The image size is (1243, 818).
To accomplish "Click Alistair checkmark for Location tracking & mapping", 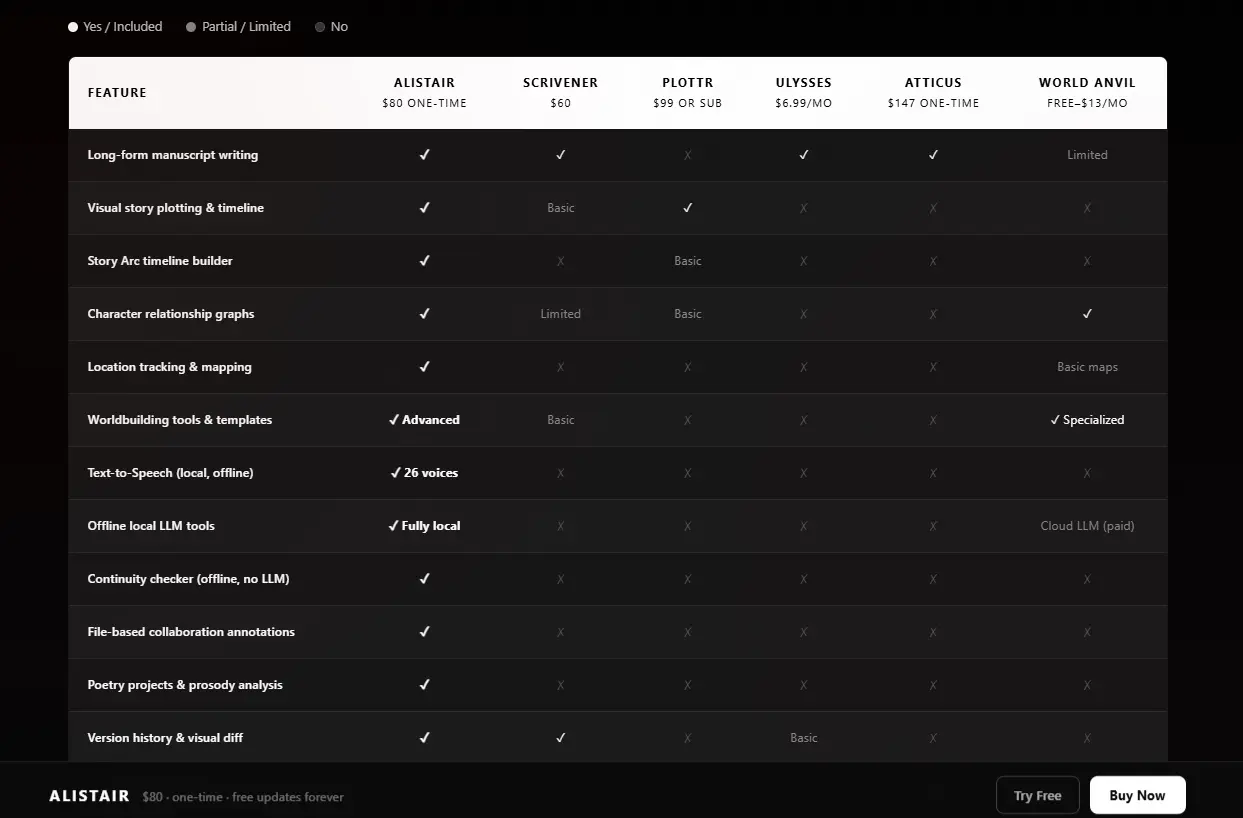I will (424, 367).
